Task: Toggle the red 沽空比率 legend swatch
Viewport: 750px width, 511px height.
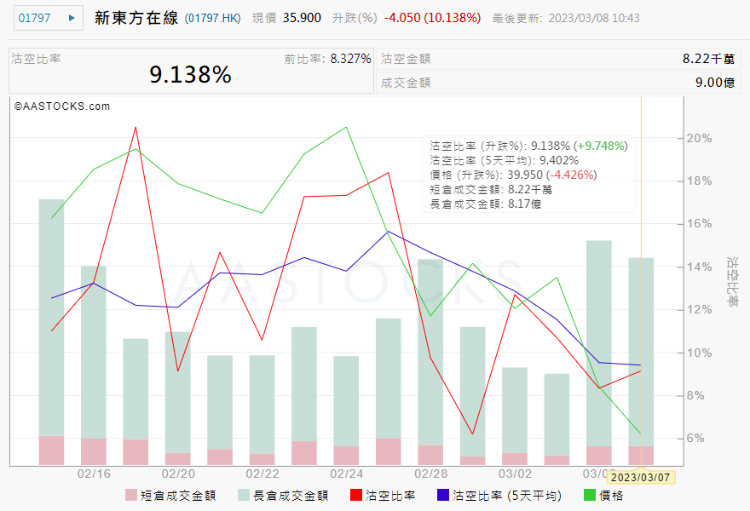Action: (x=356, y=495)
